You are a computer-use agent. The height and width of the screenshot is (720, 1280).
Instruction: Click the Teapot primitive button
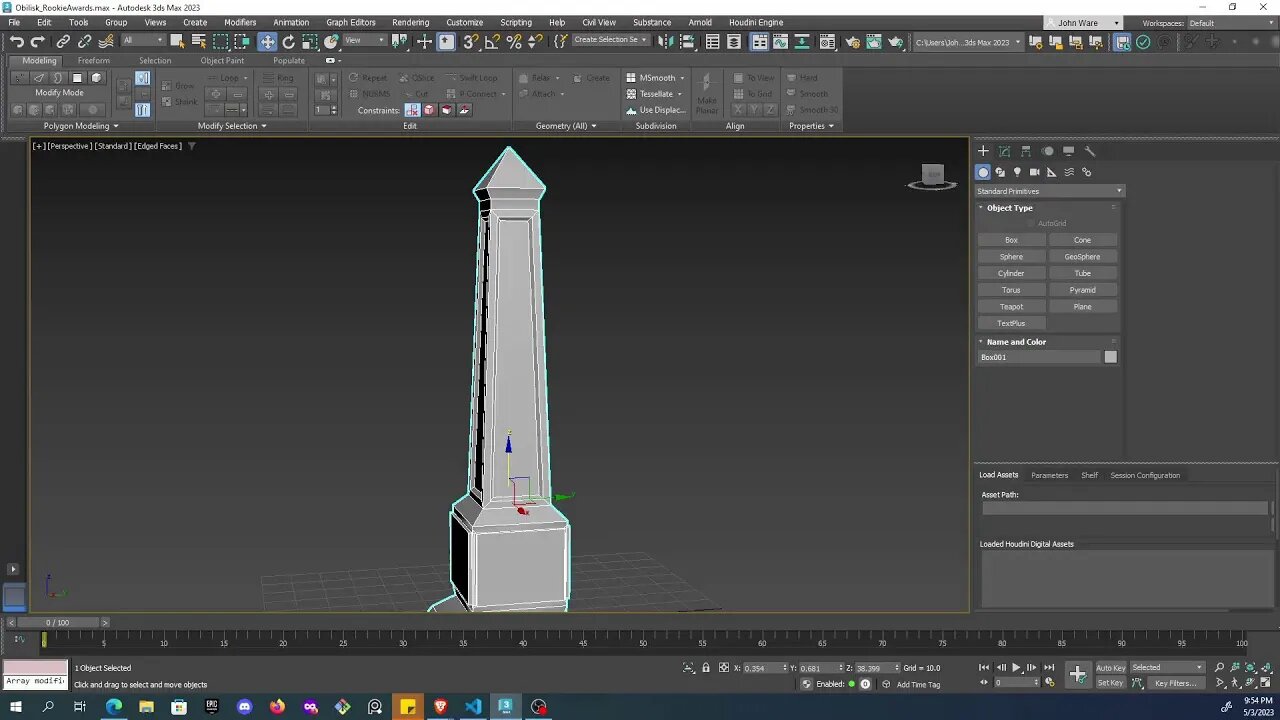point(1011,306)
